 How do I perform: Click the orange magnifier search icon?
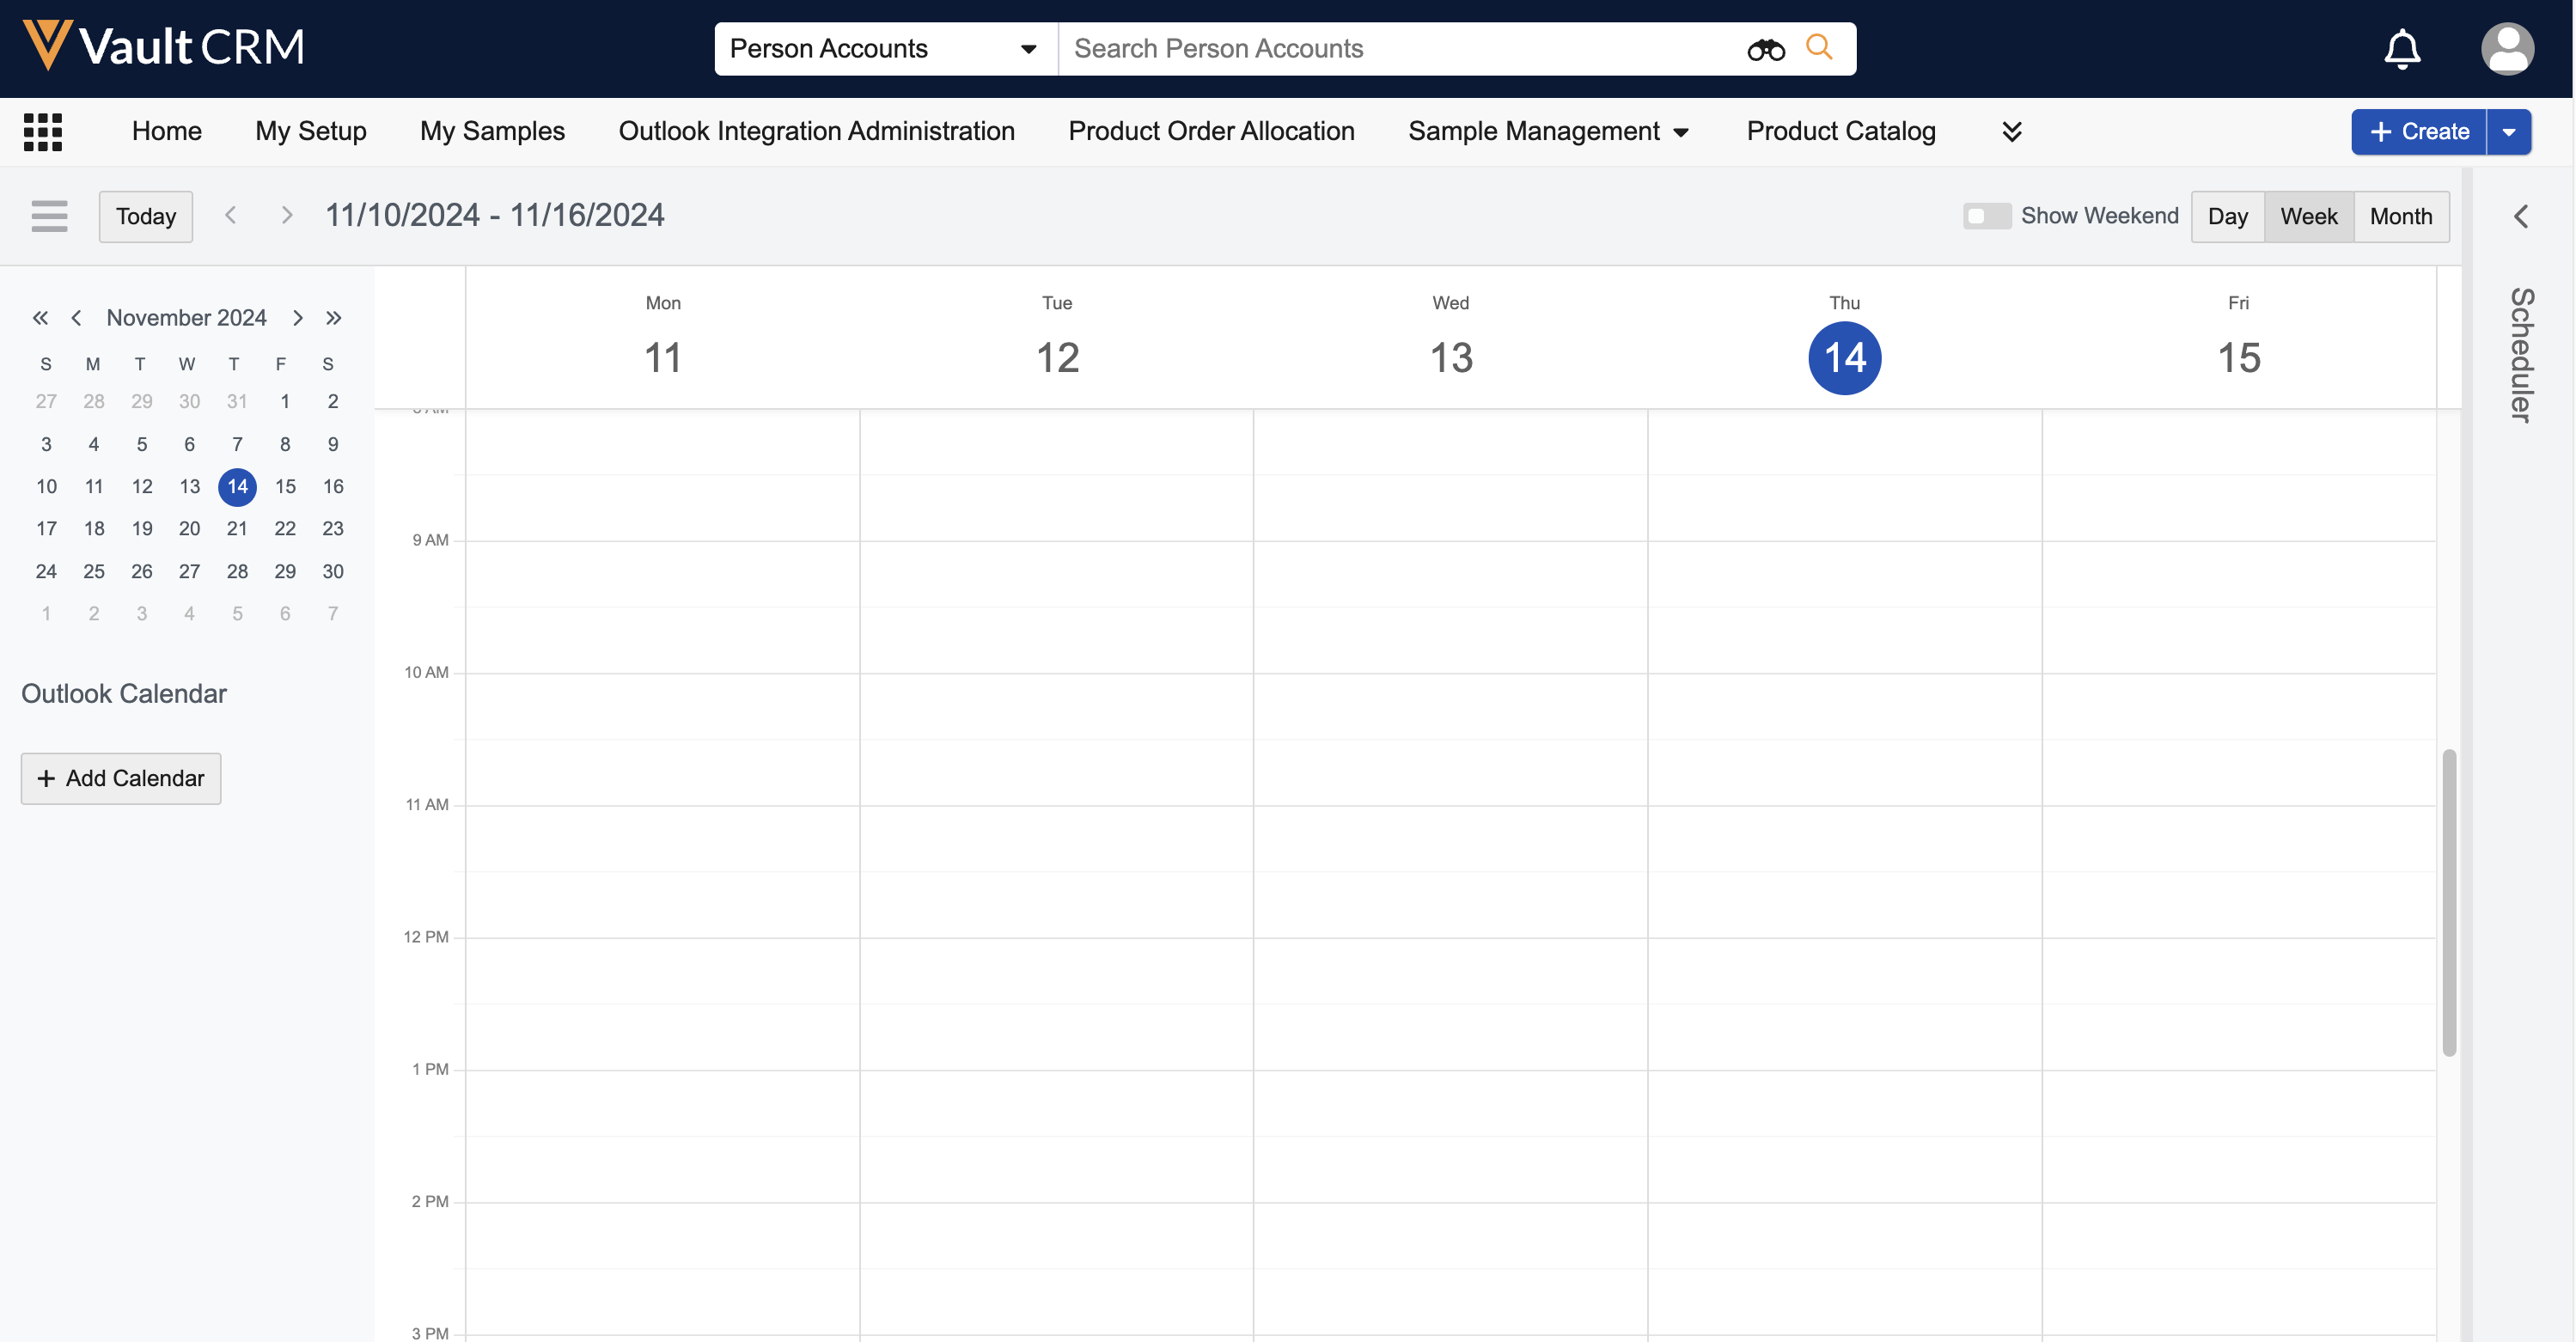1819,47
